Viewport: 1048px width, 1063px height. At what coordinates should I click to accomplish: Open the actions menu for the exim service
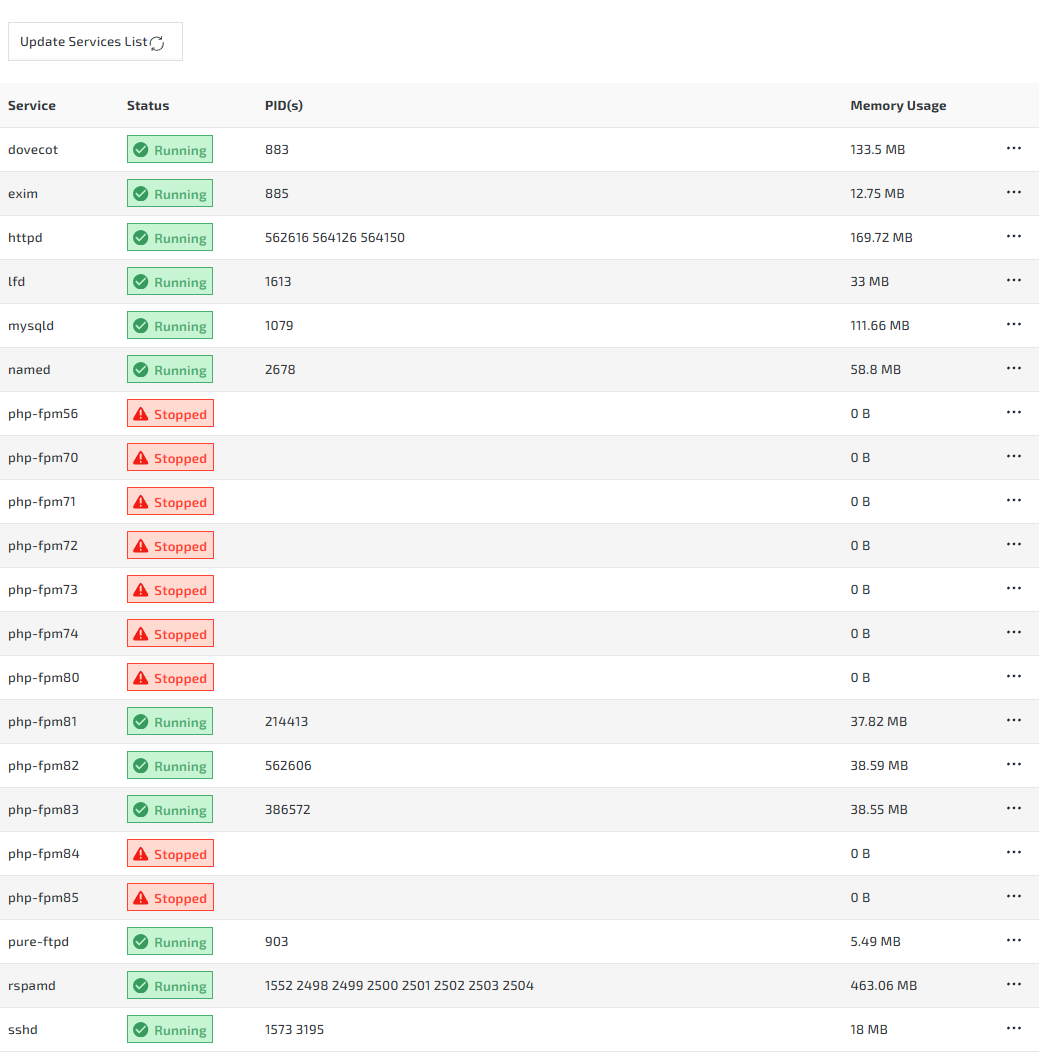point(1013,192)
